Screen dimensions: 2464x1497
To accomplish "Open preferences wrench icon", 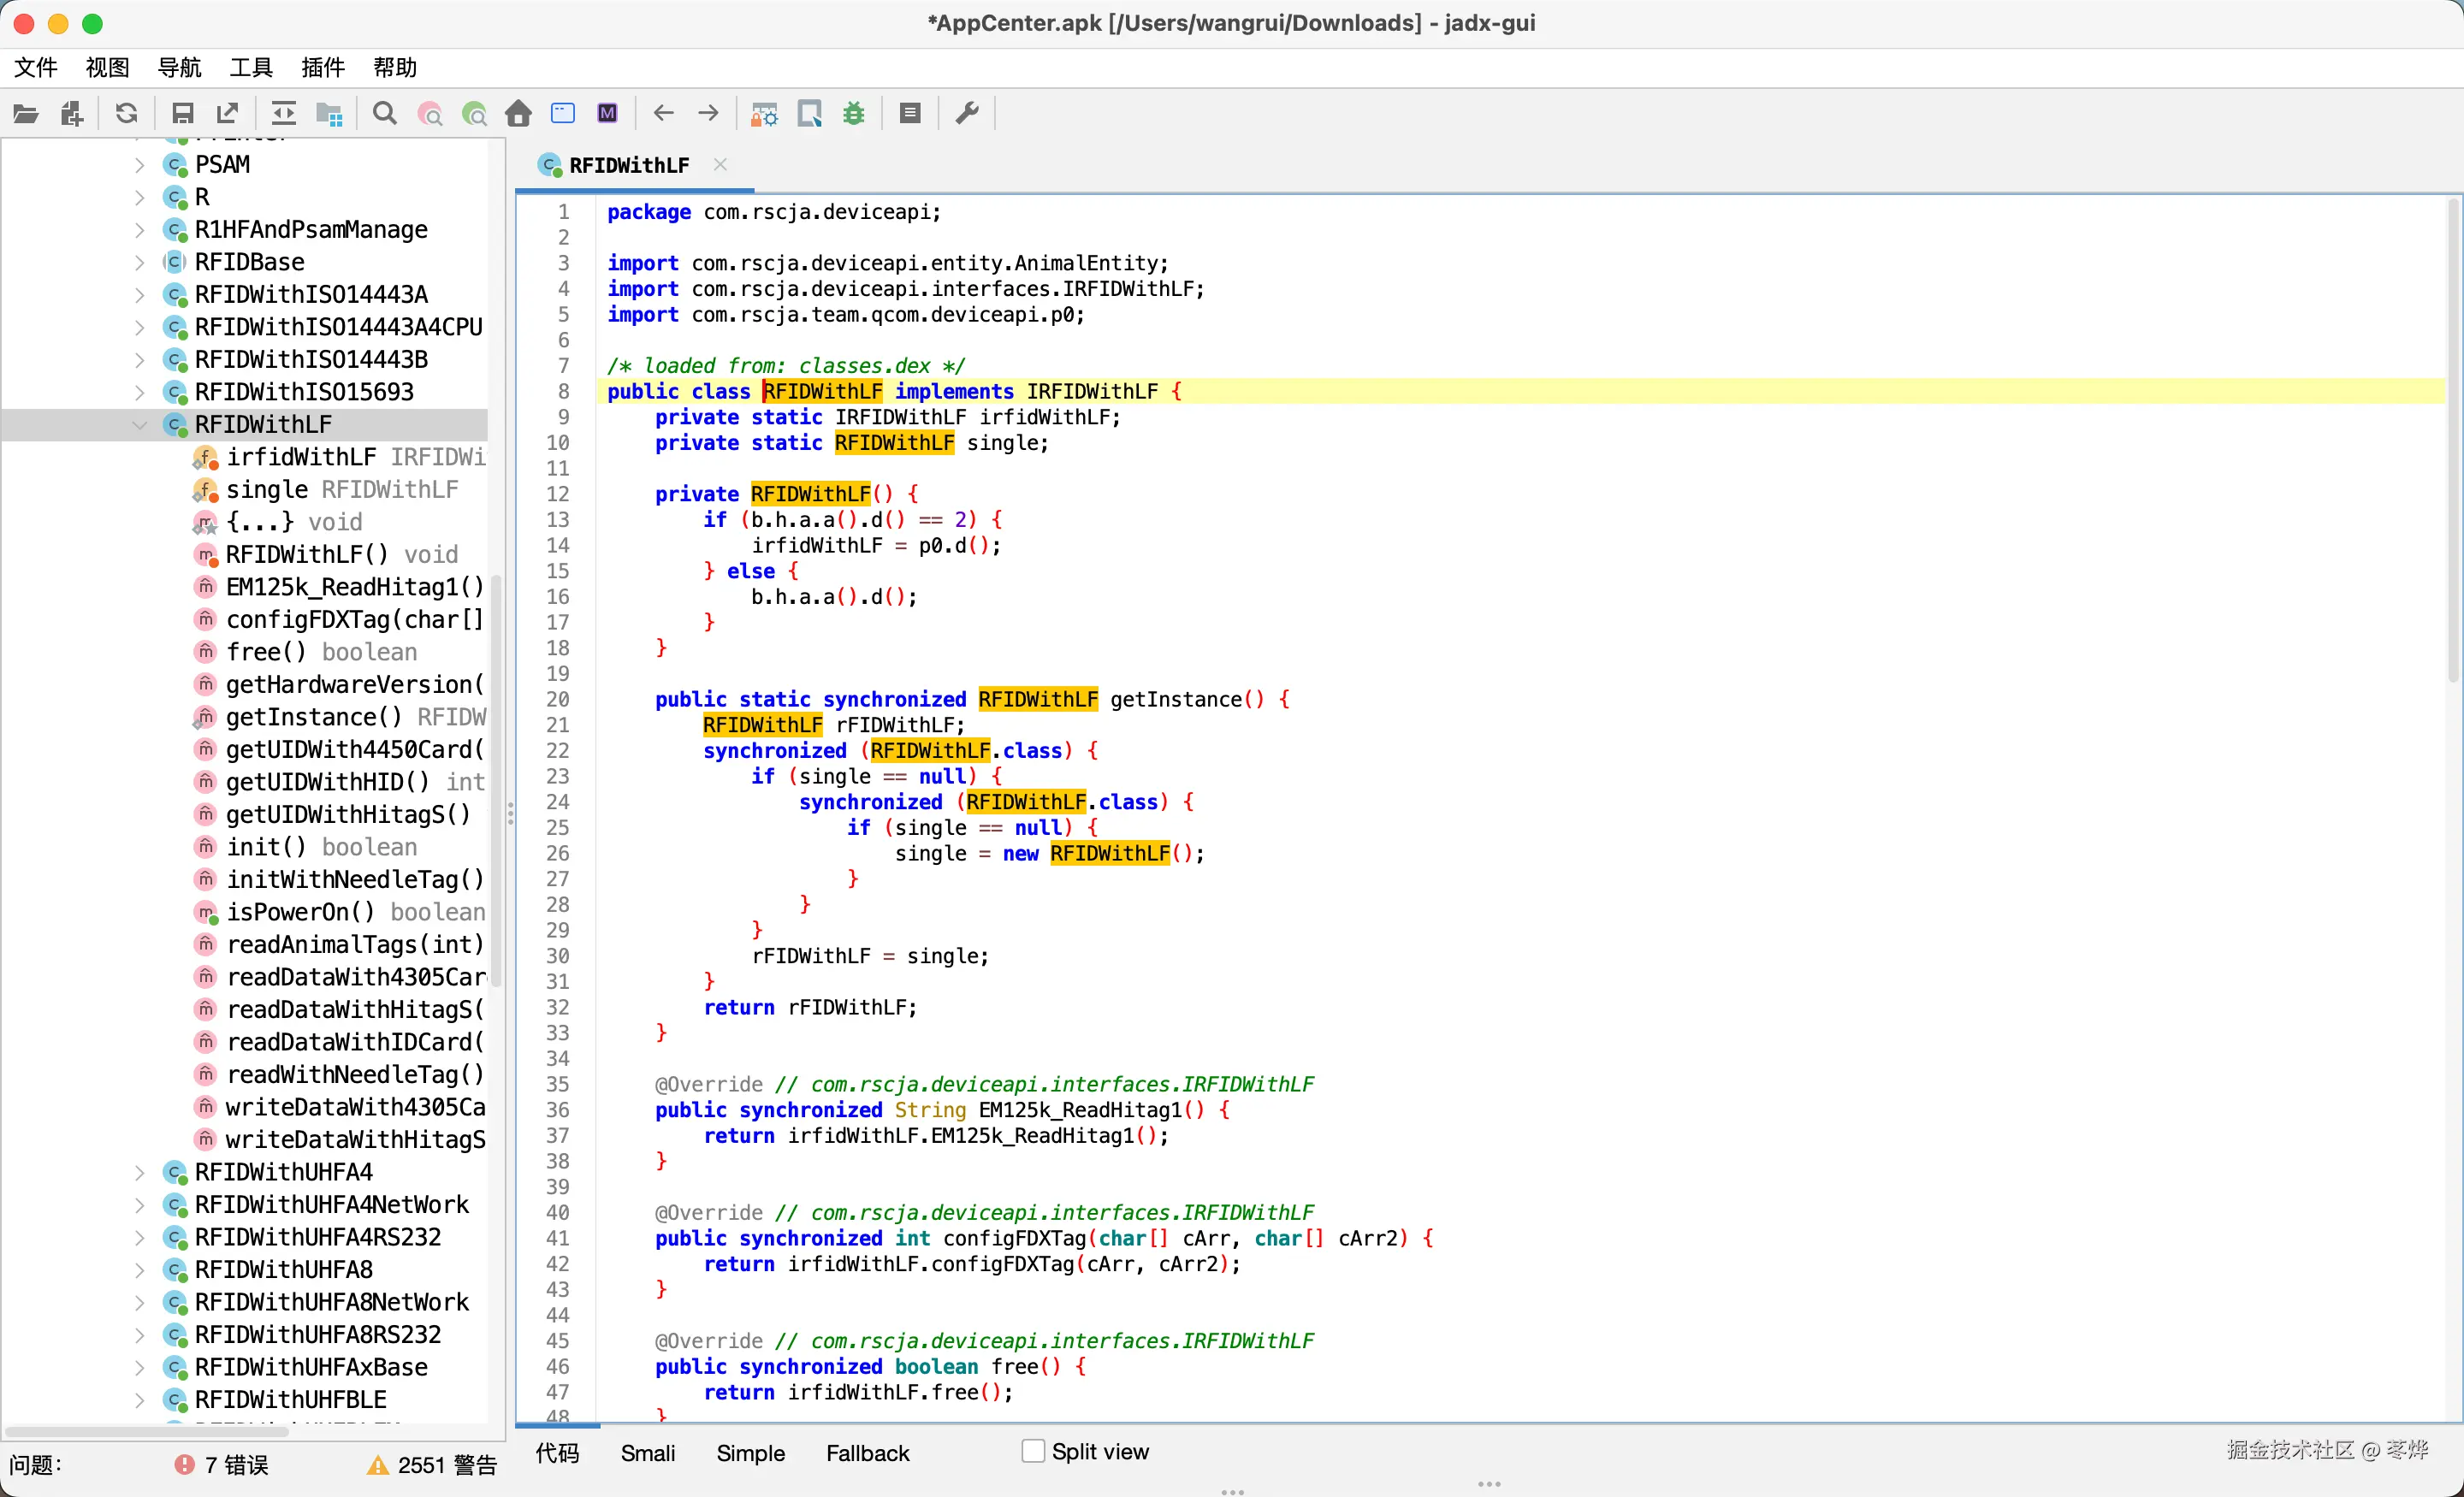I will click(x=966, y=113).
